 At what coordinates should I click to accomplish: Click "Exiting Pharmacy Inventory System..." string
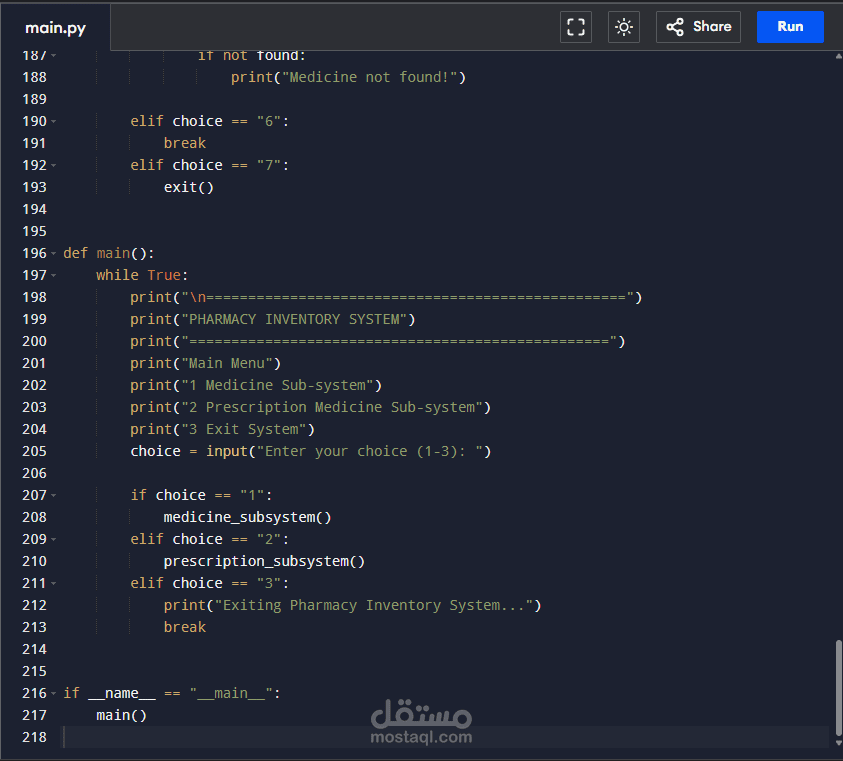click(374, 605)
